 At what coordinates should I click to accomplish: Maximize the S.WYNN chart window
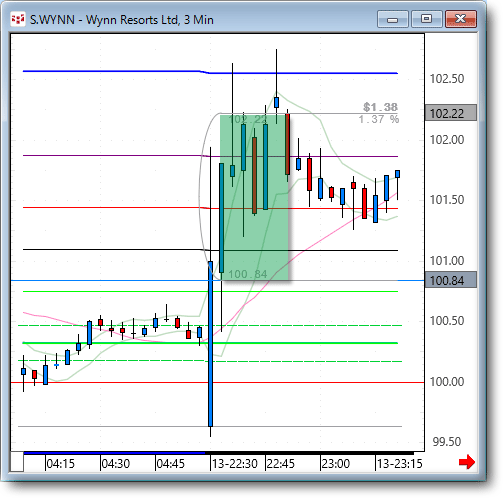coord(426,19)
